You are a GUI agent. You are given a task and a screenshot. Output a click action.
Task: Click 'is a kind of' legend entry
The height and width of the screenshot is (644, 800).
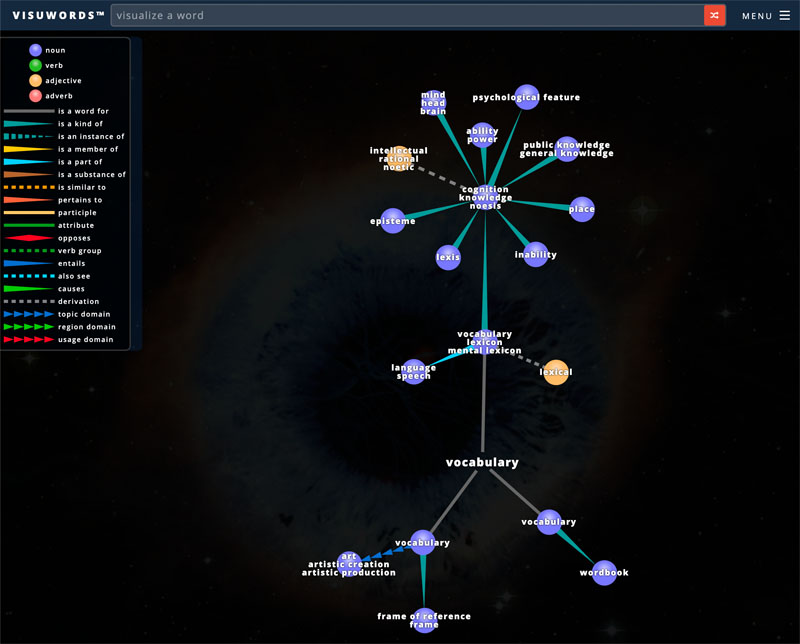tap(53, 123)
